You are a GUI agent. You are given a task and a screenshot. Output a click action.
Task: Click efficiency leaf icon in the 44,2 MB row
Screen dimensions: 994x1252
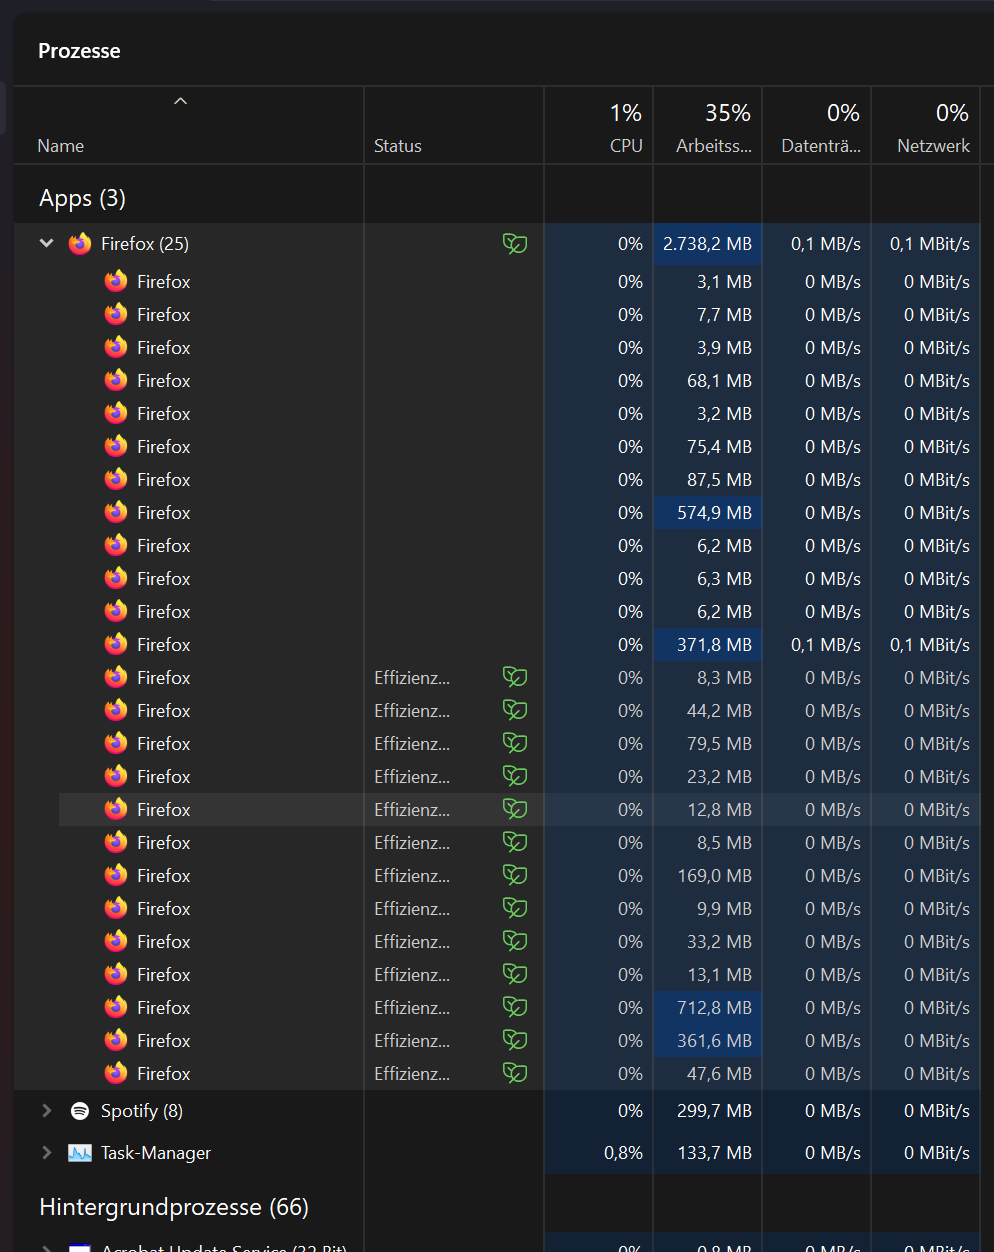pyautogui.click(x=515, y=710)
